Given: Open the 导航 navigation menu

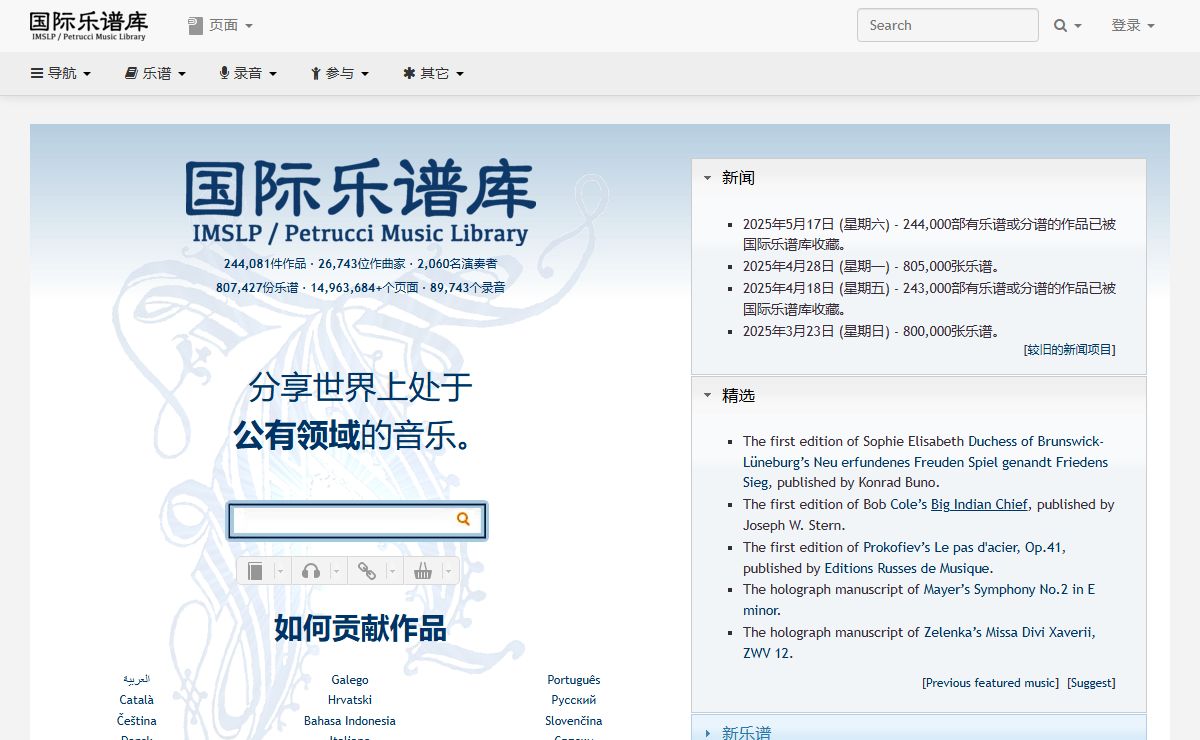Looking at the screenshot, I should 61,73.
